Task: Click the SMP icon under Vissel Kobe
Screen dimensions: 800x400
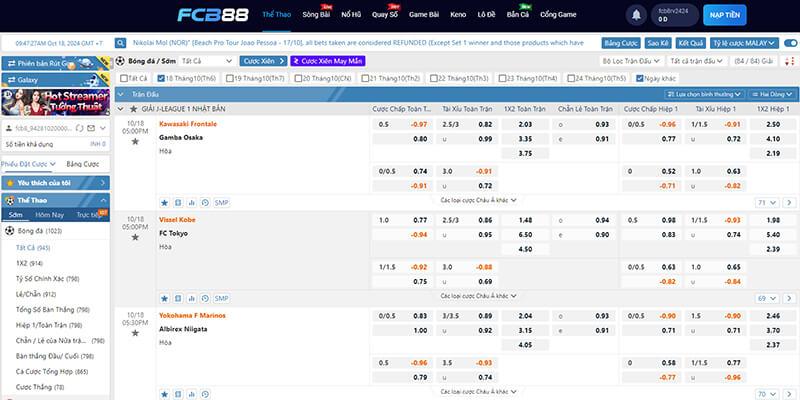Action: [221, 298]
